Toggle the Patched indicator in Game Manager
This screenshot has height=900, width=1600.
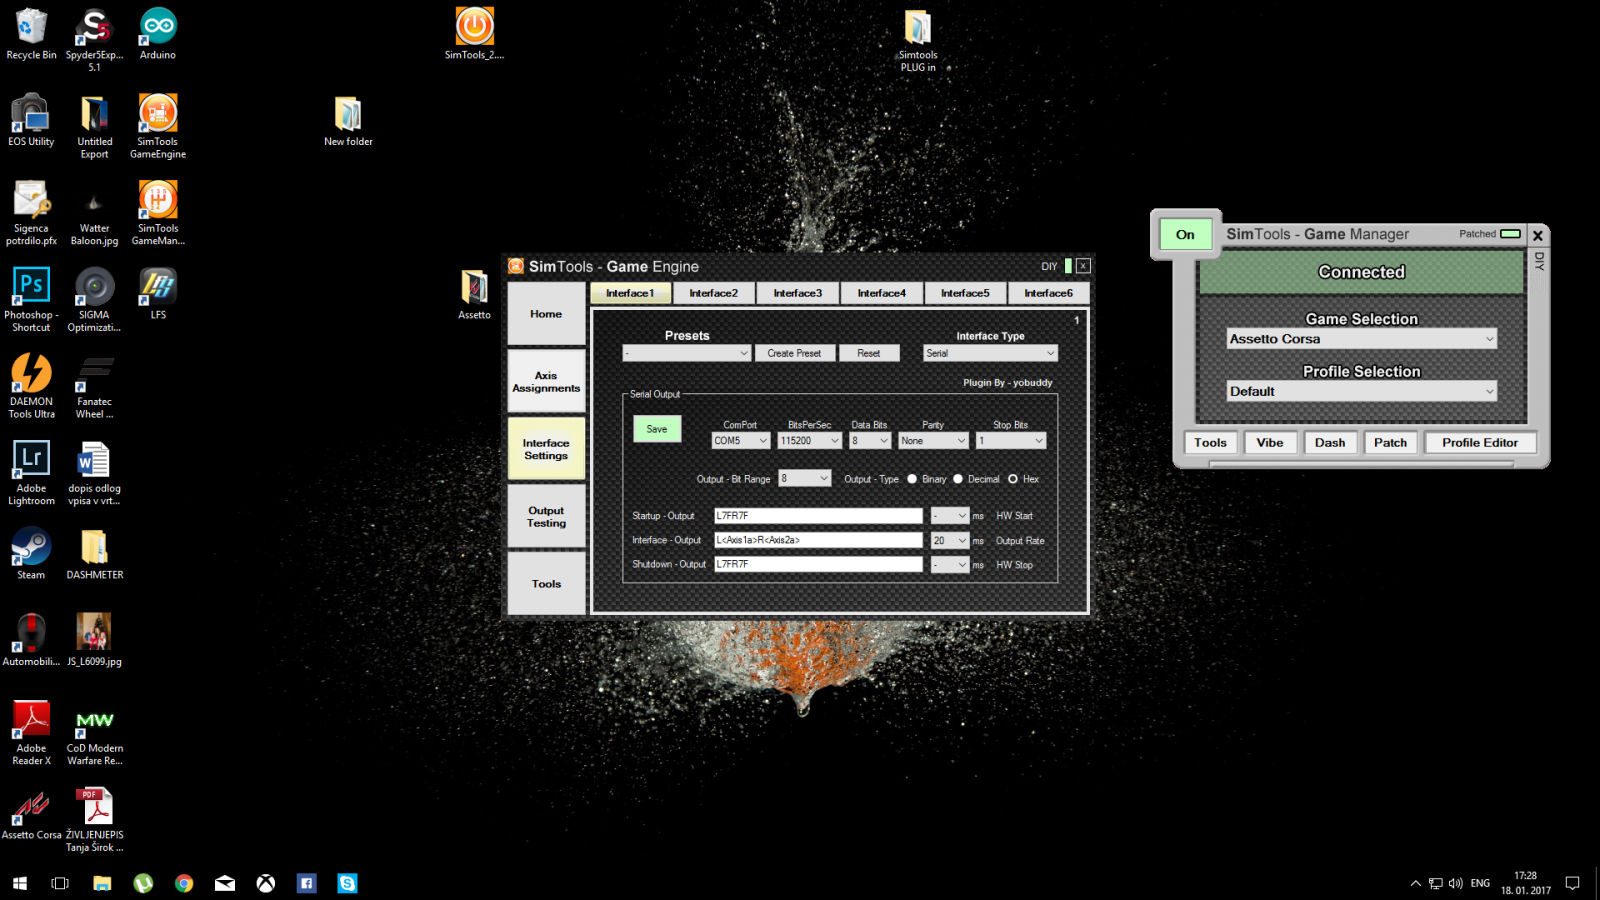[x=1510, y=234]
